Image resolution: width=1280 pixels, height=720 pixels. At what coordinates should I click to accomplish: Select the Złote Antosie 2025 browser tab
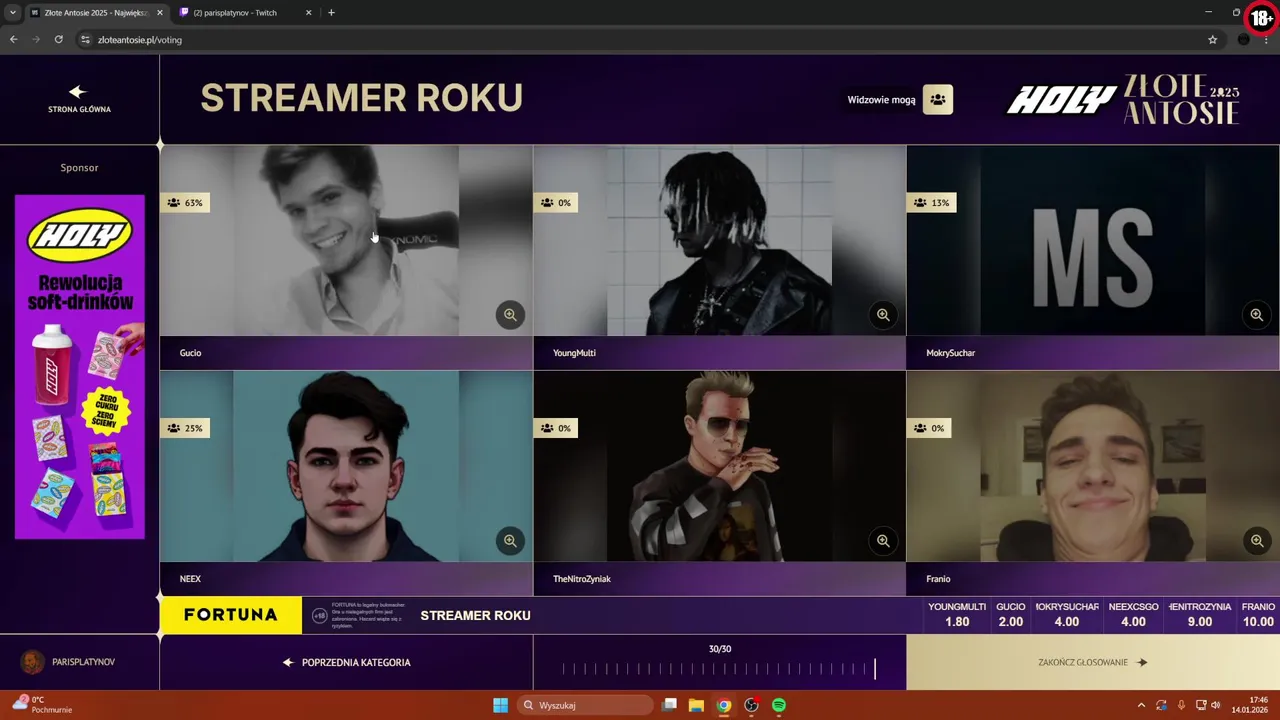(95, 13)
